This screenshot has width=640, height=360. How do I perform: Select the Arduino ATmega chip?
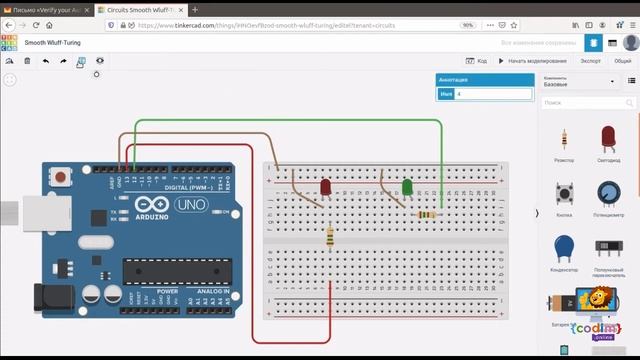pyautogui.click(x=177, y=271)
